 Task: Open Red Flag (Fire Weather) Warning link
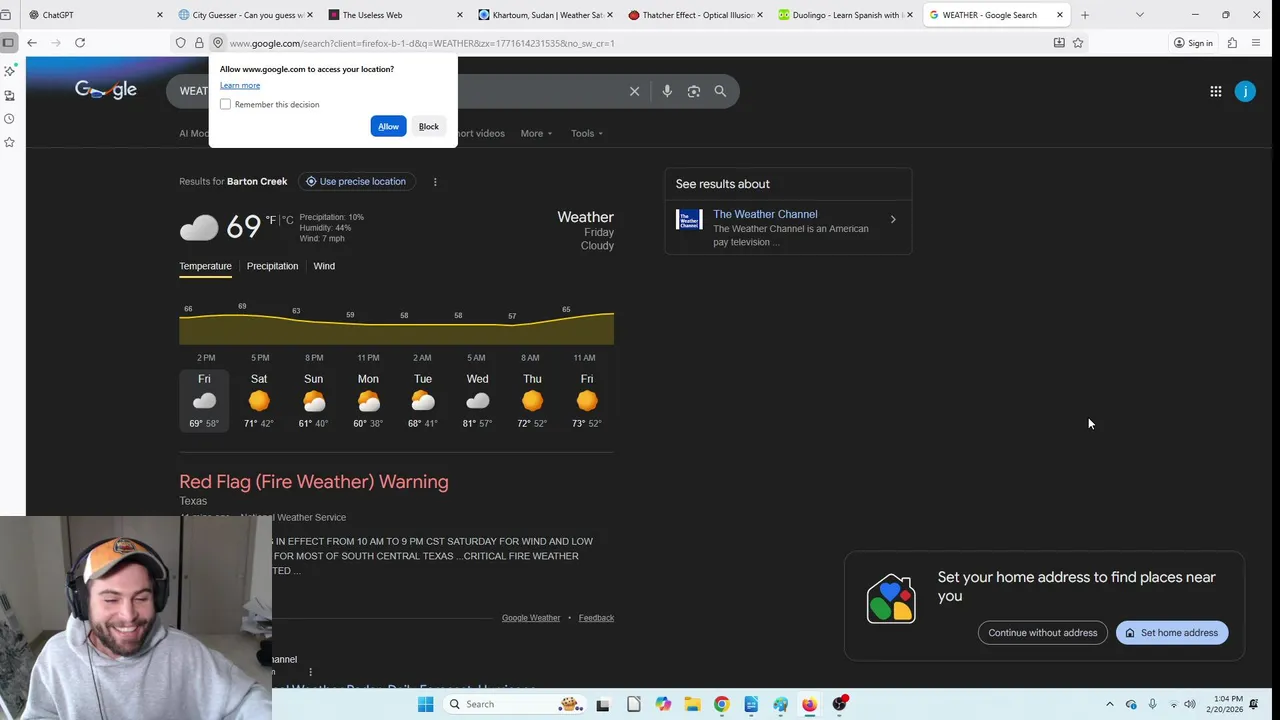pos(314,482)
